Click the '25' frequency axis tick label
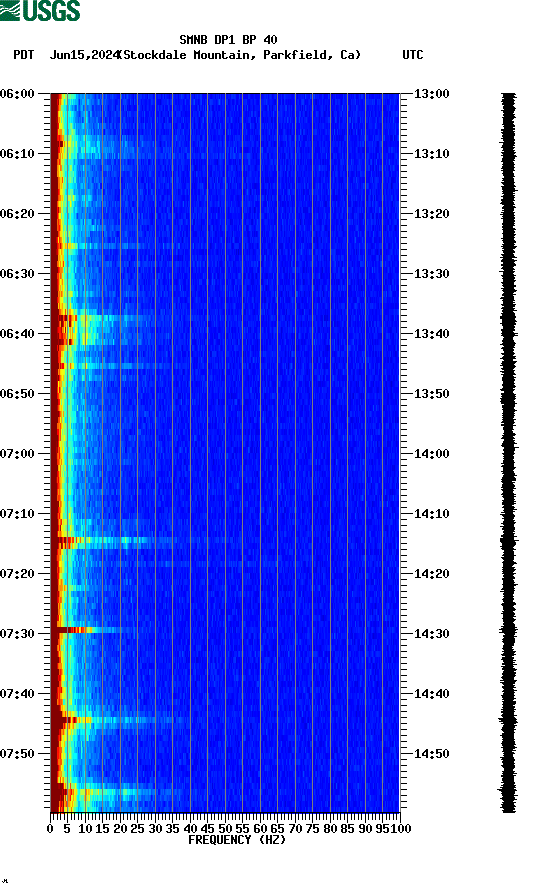The image size is (552, 892). point(137,829)
